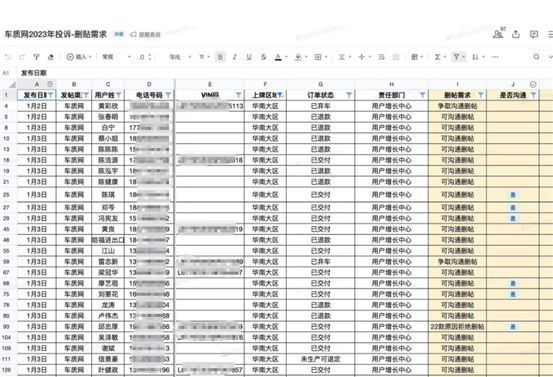This screenshot has height=377, width=553.
Task: Click the redo arrow icon
Action: pos(22,57)
